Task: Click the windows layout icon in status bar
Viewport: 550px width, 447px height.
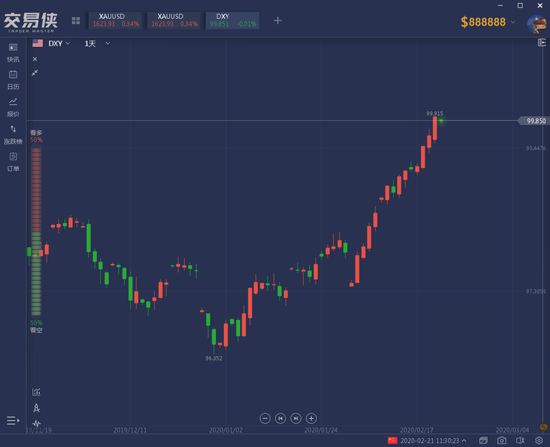Action: tap(483, 440)
